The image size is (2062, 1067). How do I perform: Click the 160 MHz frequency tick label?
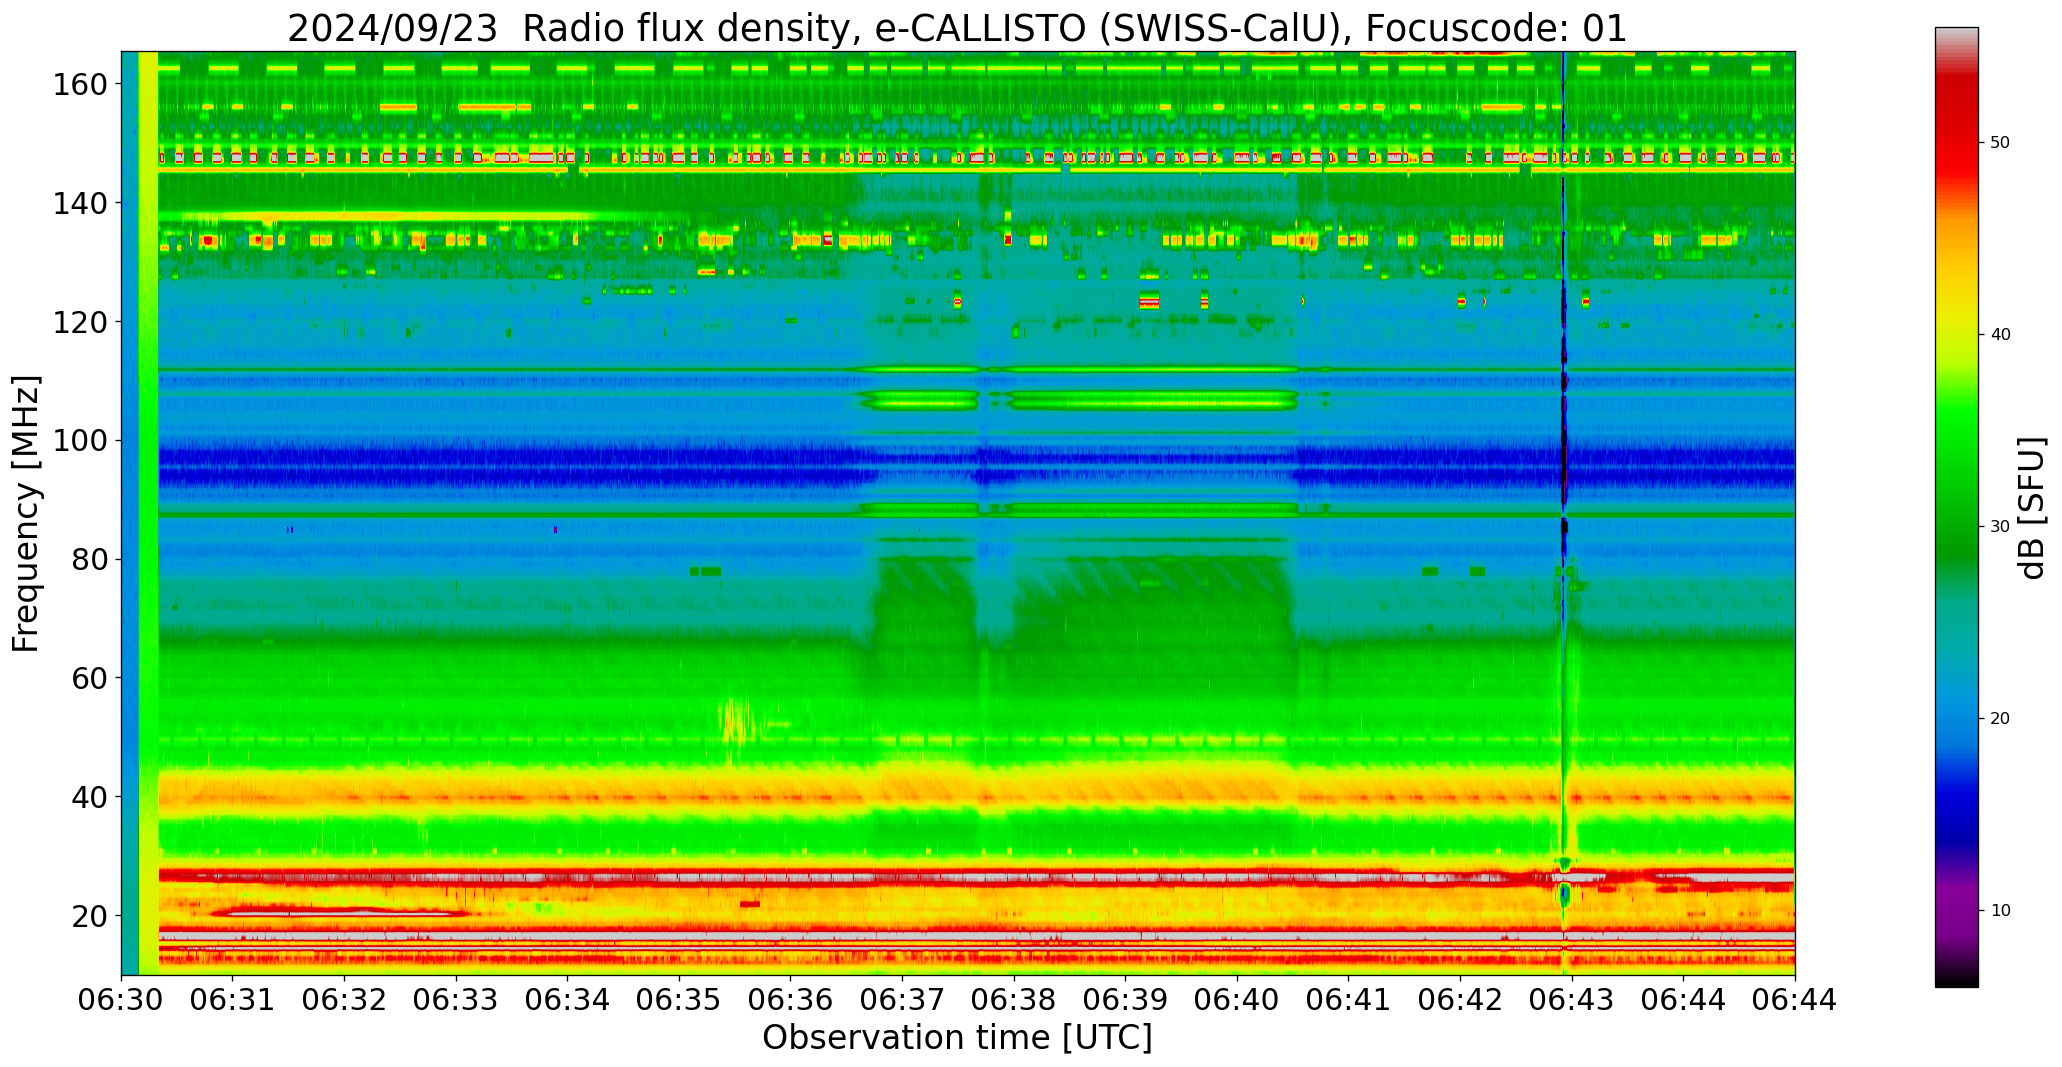(79, 85)
